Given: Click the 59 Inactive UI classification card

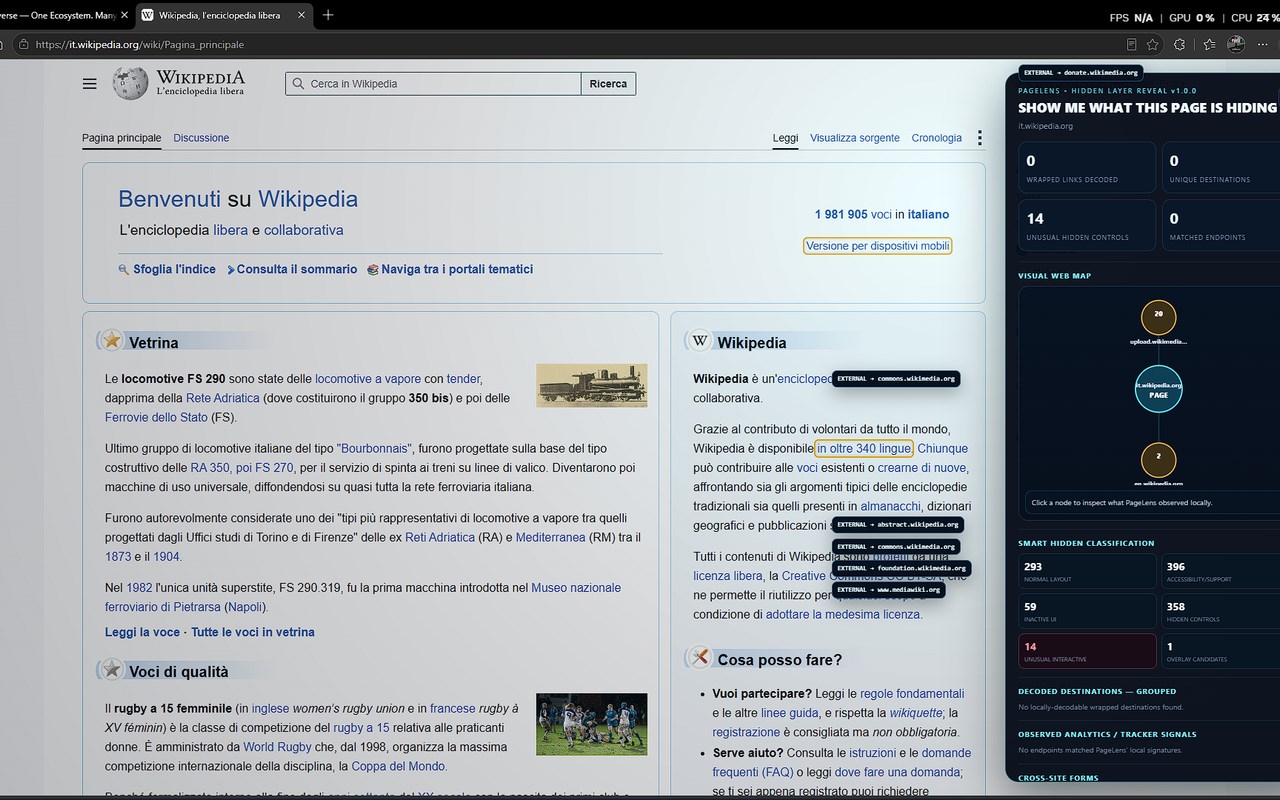Looking at the screenshot, I should click(1087, 612).
